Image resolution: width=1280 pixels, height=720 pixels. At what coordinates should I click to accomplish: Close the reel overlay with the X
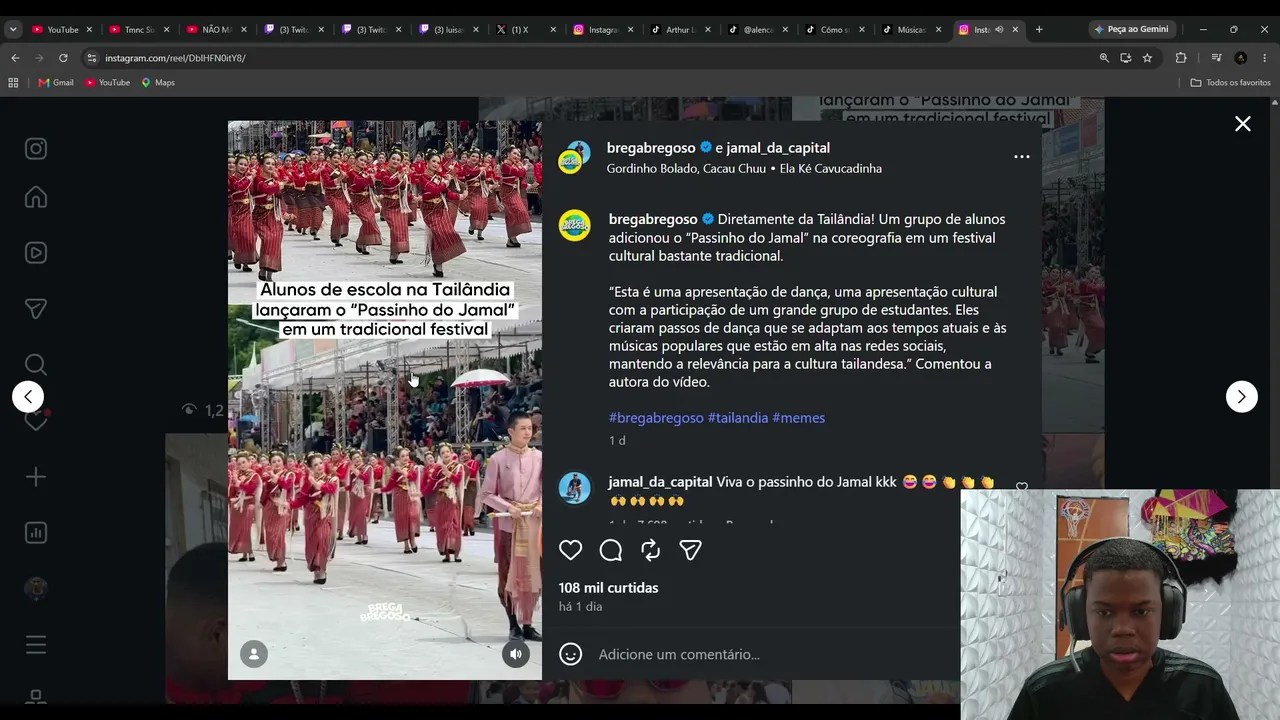point(1243,124)
